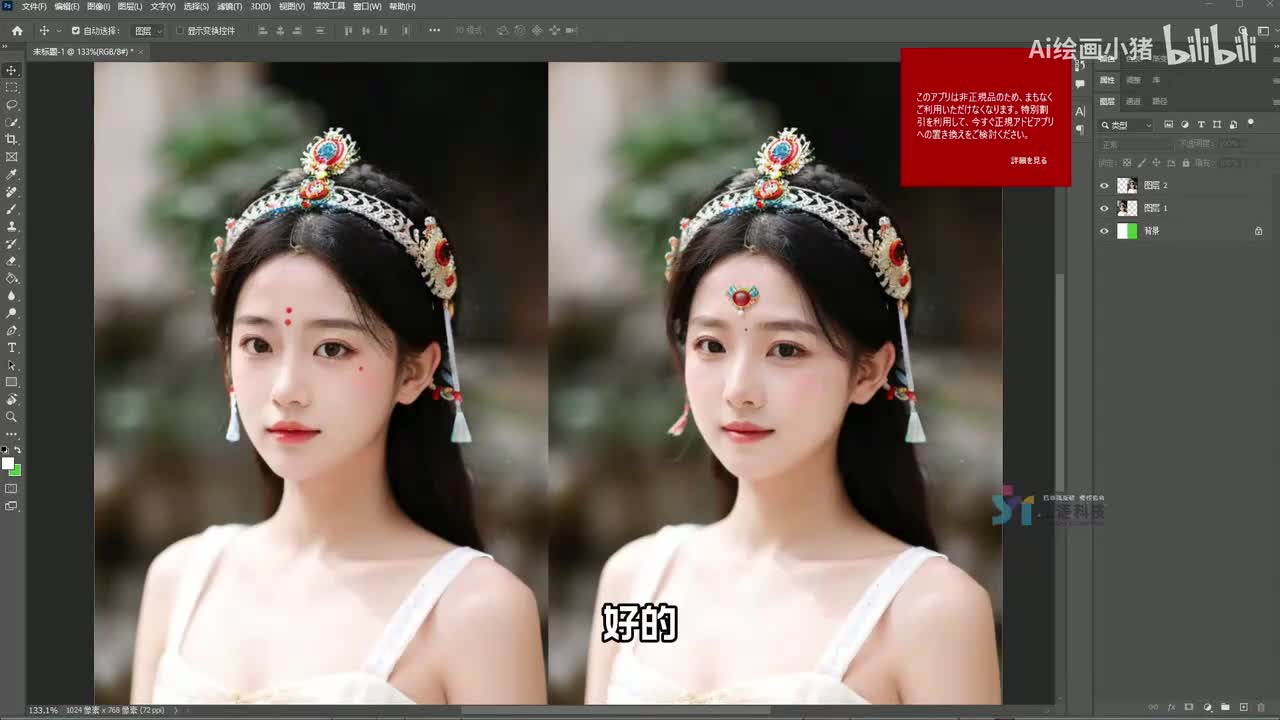This screenshot has height=720, width=1280.
Task: Open the Move tool preset dropdown arrow
Action: coord(59,31)
